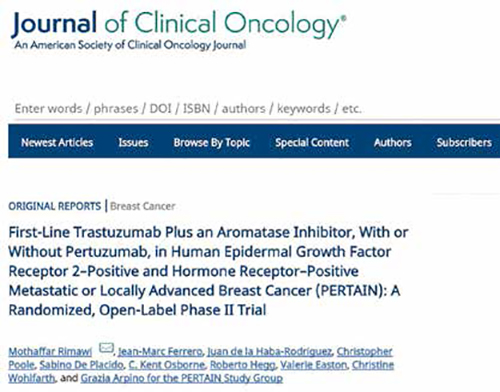Open author link Valerie Easton

[313, 365]
